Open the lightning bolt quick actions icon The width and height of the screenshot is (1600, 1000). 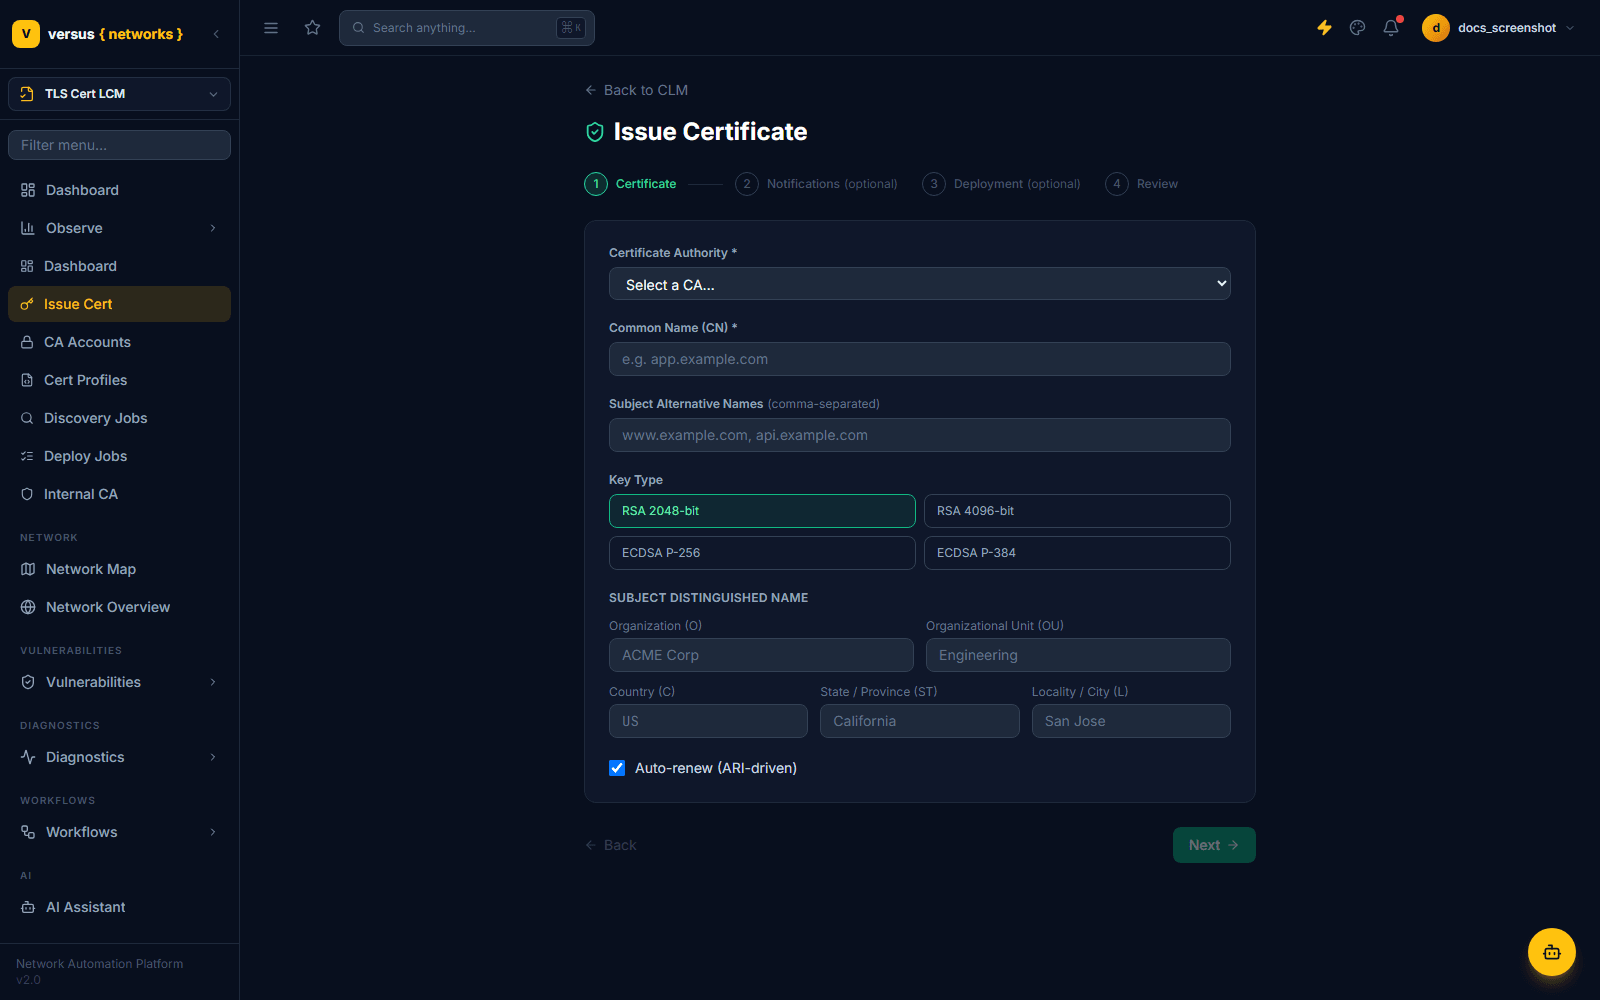pos(1324,28)
